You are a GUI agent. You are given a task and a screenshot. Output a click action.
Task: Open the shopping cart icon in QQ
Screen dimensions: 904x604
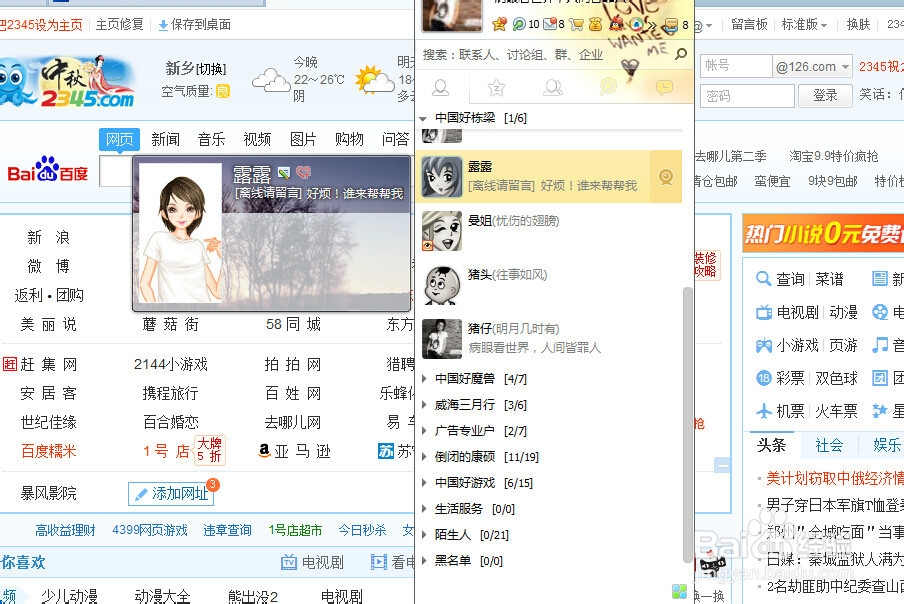[x=576, y=24]
